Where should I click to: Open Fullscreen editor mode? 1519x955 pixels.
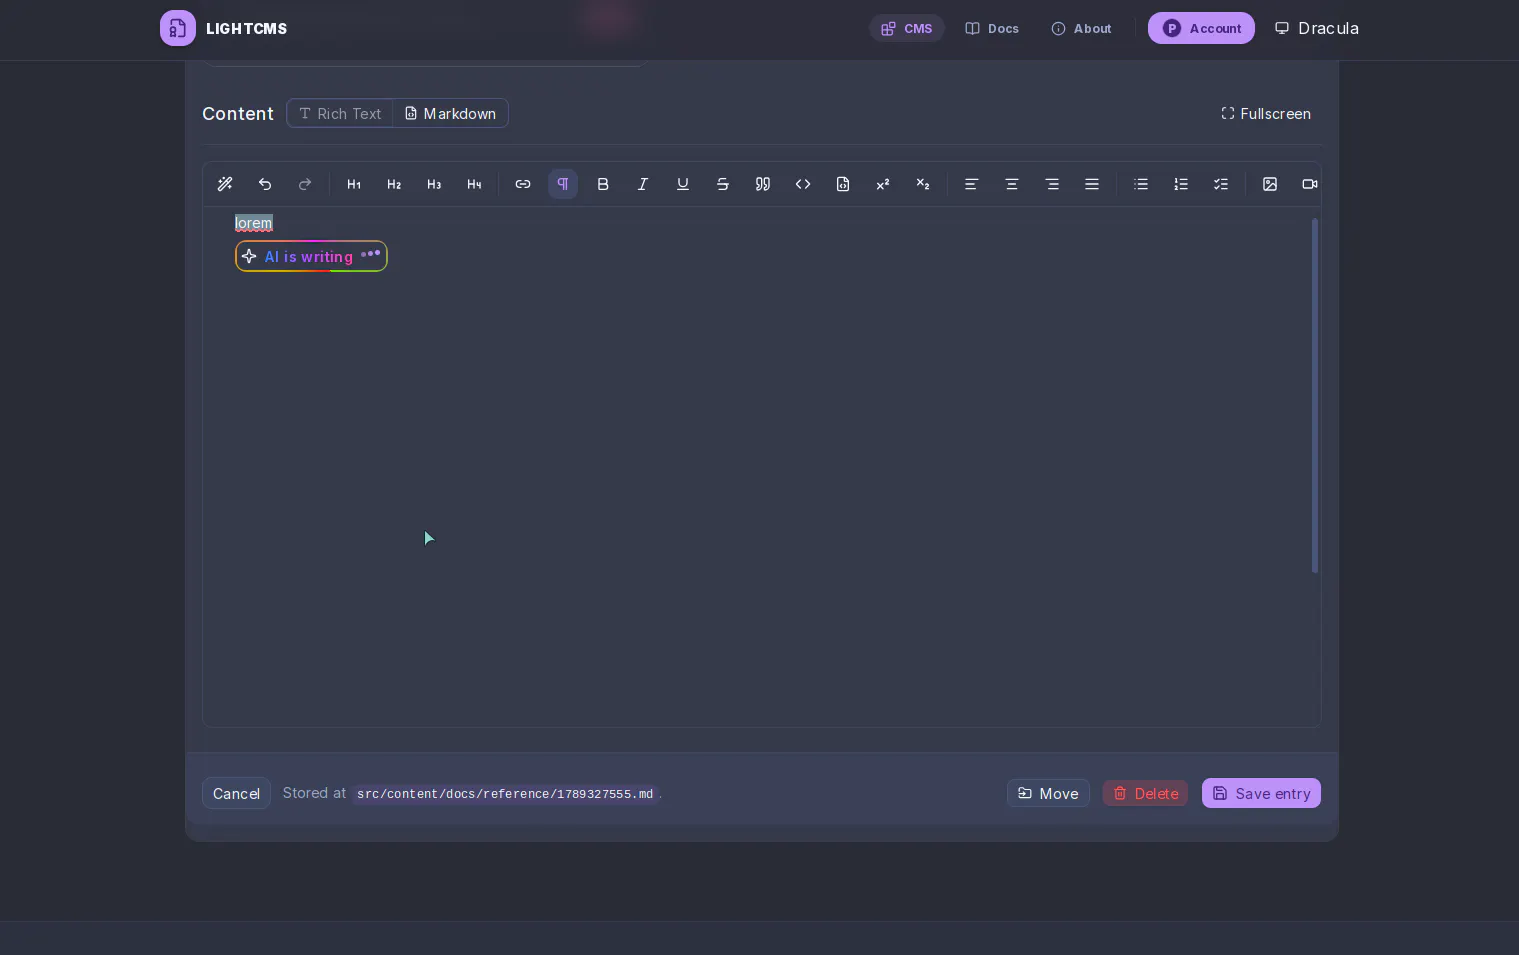[x=1266, y=114]
